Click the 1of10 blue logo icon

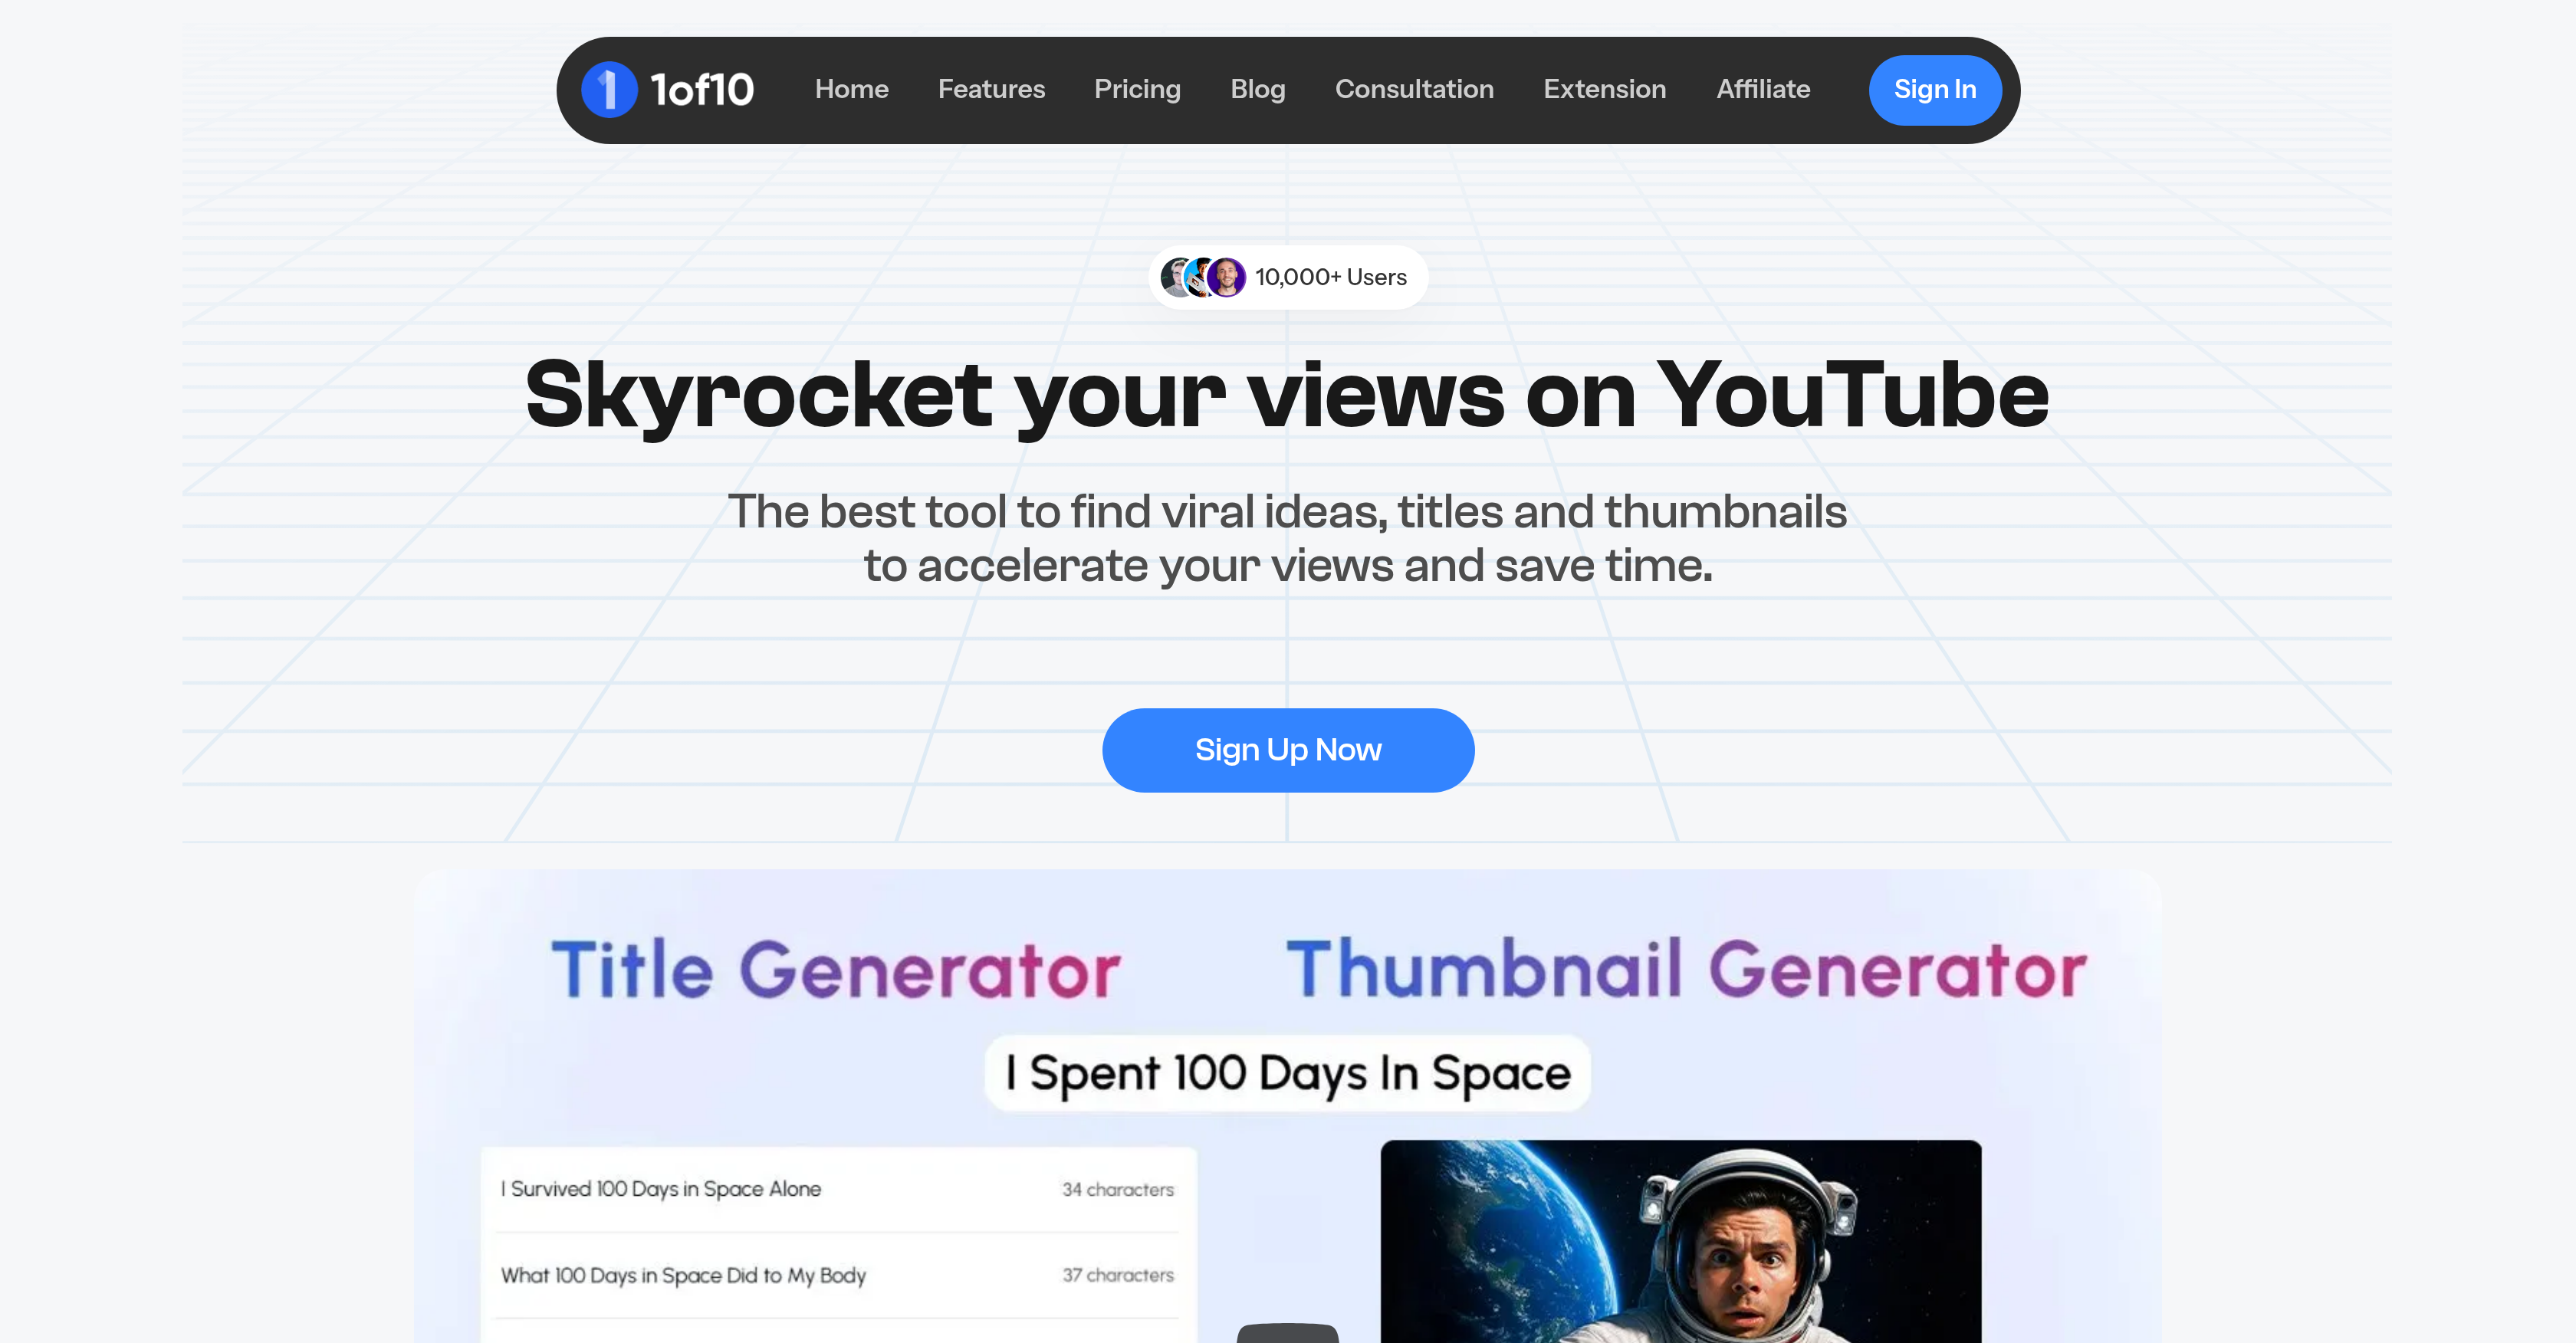click(x=609, y=90)
